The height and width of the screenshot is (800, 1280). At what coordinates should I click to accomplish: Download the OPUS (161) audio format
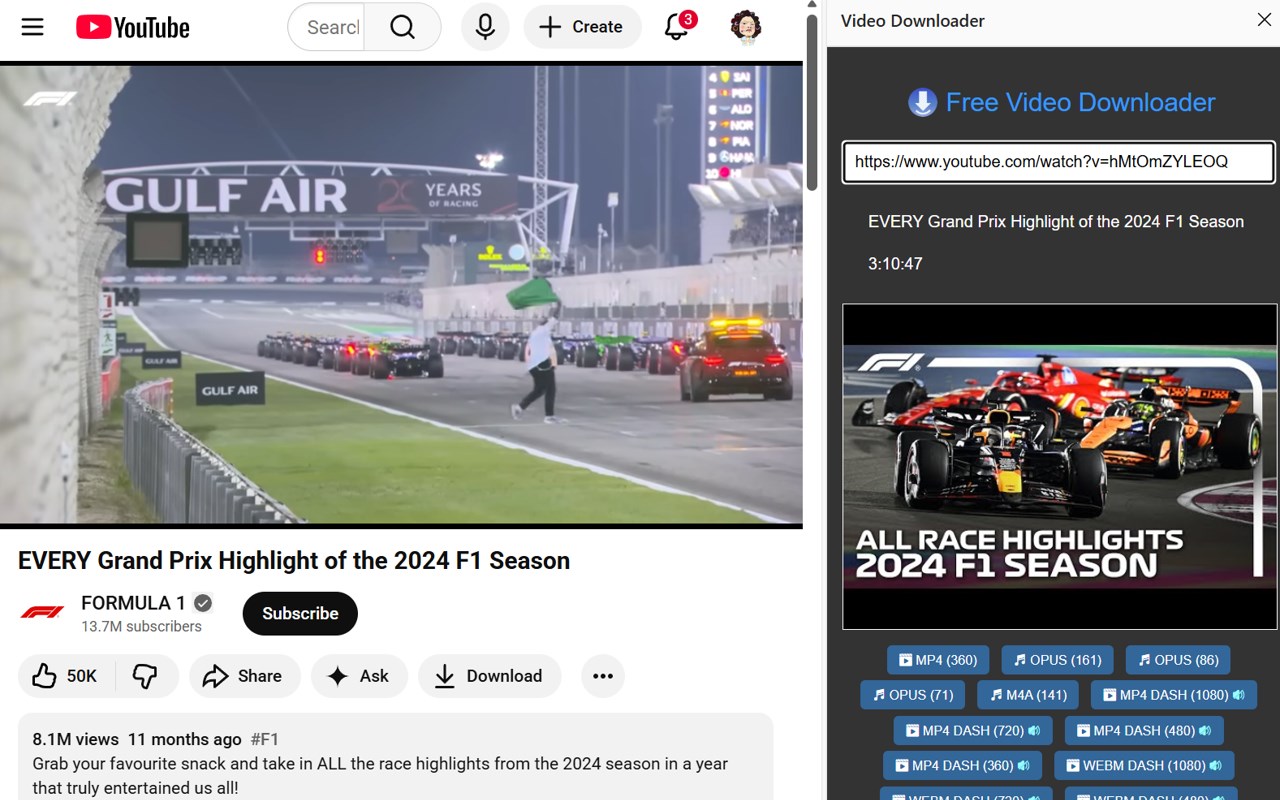pyautogui.click(x=1057, y=660)
